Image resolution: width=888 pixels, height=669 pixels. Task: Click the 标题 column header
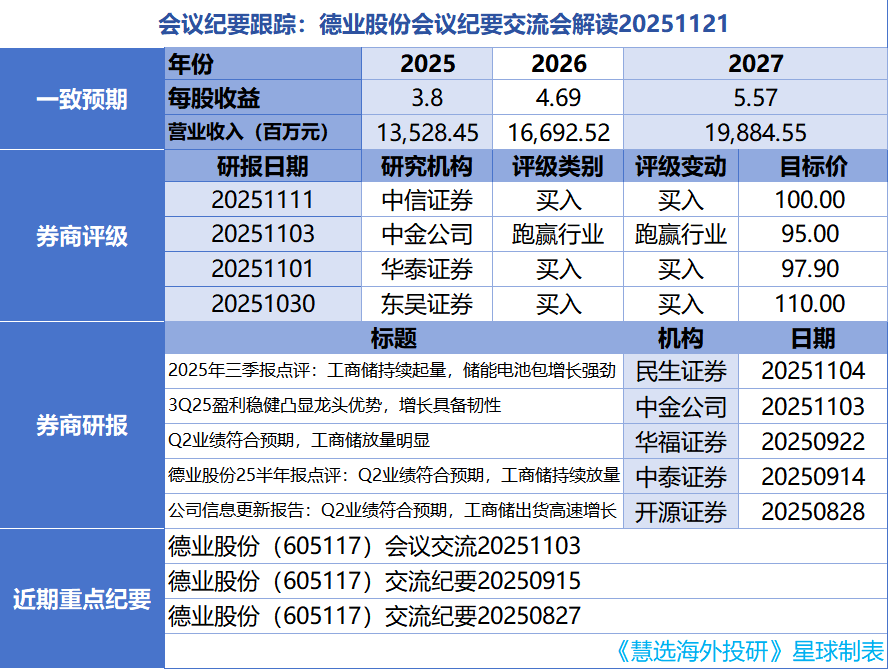pyautogui.click(x=394, y=338)
